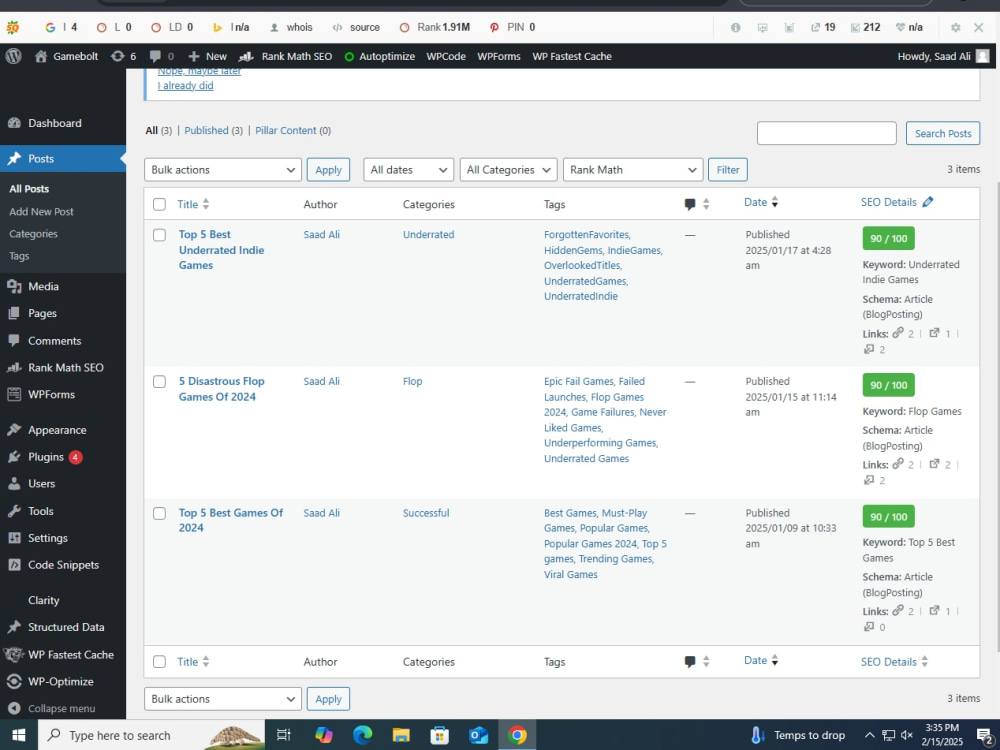Click the Underrated category link

click(x=429, y=235)
